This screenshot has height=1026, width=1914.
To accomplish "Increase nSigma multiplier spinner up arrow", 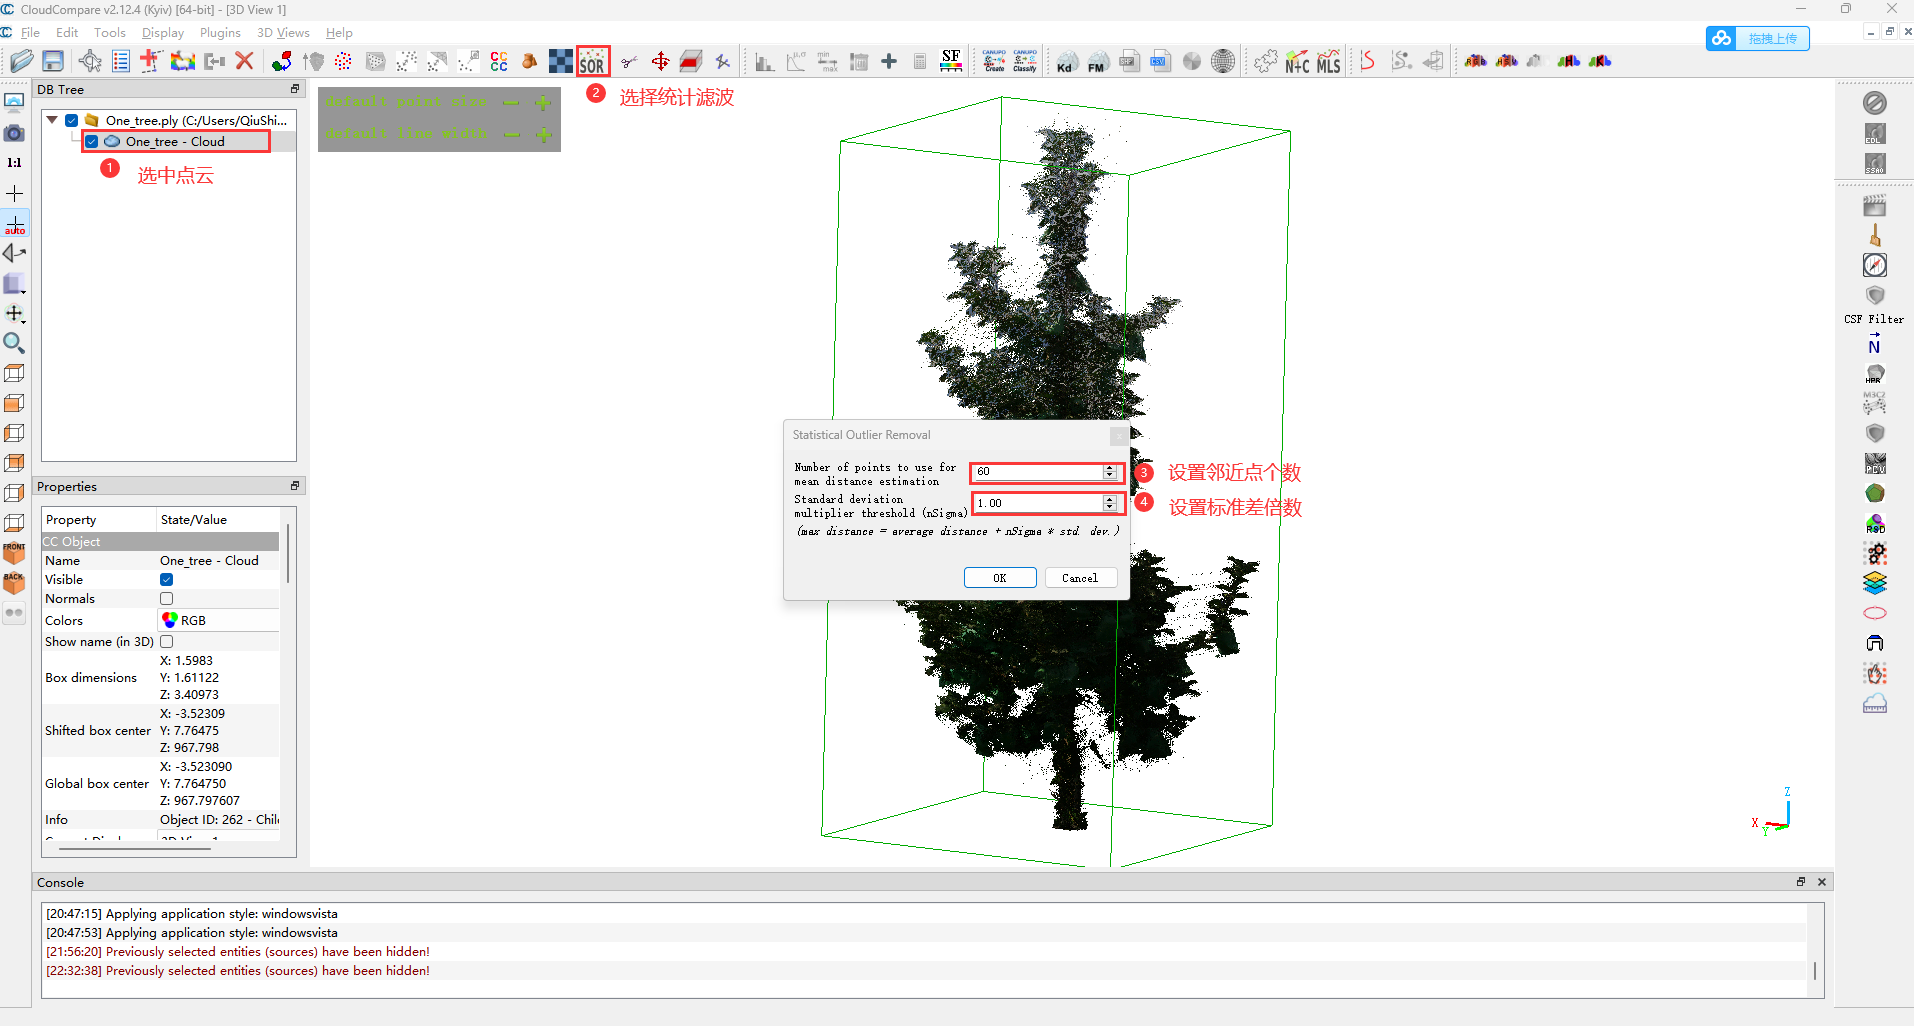I will point(1110,499).
